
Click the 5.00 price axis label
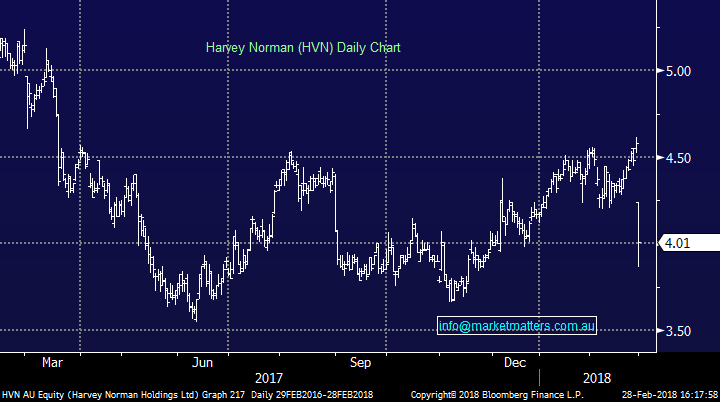678,72
